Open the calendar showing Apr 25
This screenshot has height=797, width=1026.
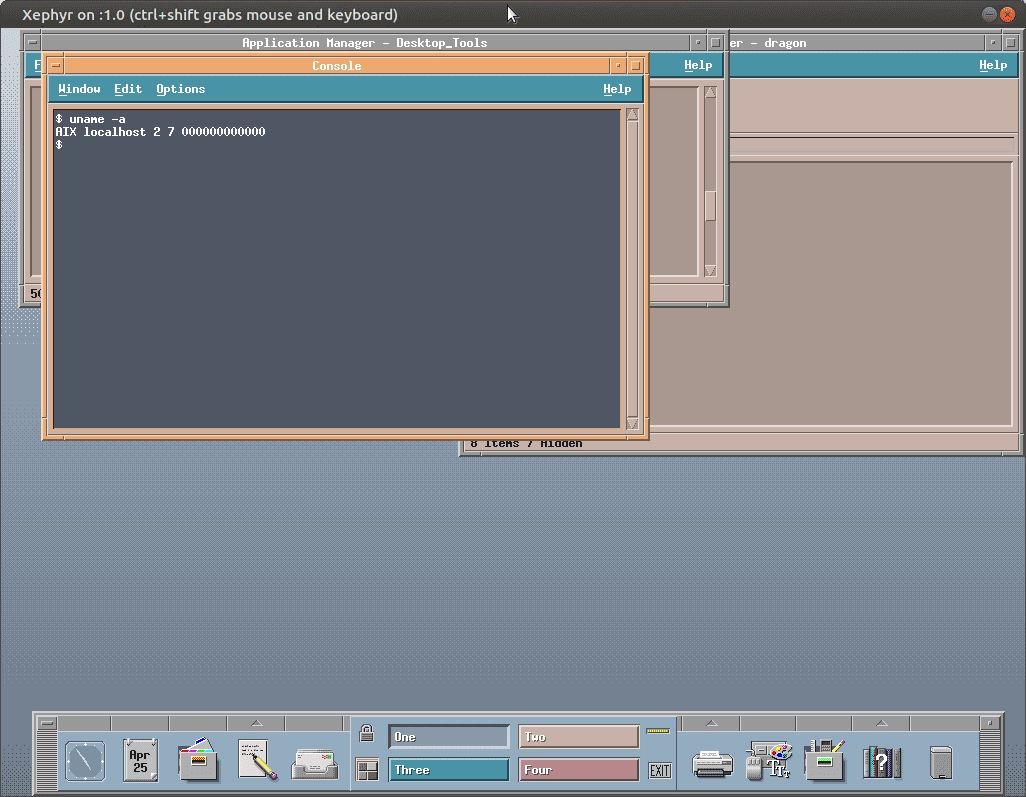[x=140, y=760]
